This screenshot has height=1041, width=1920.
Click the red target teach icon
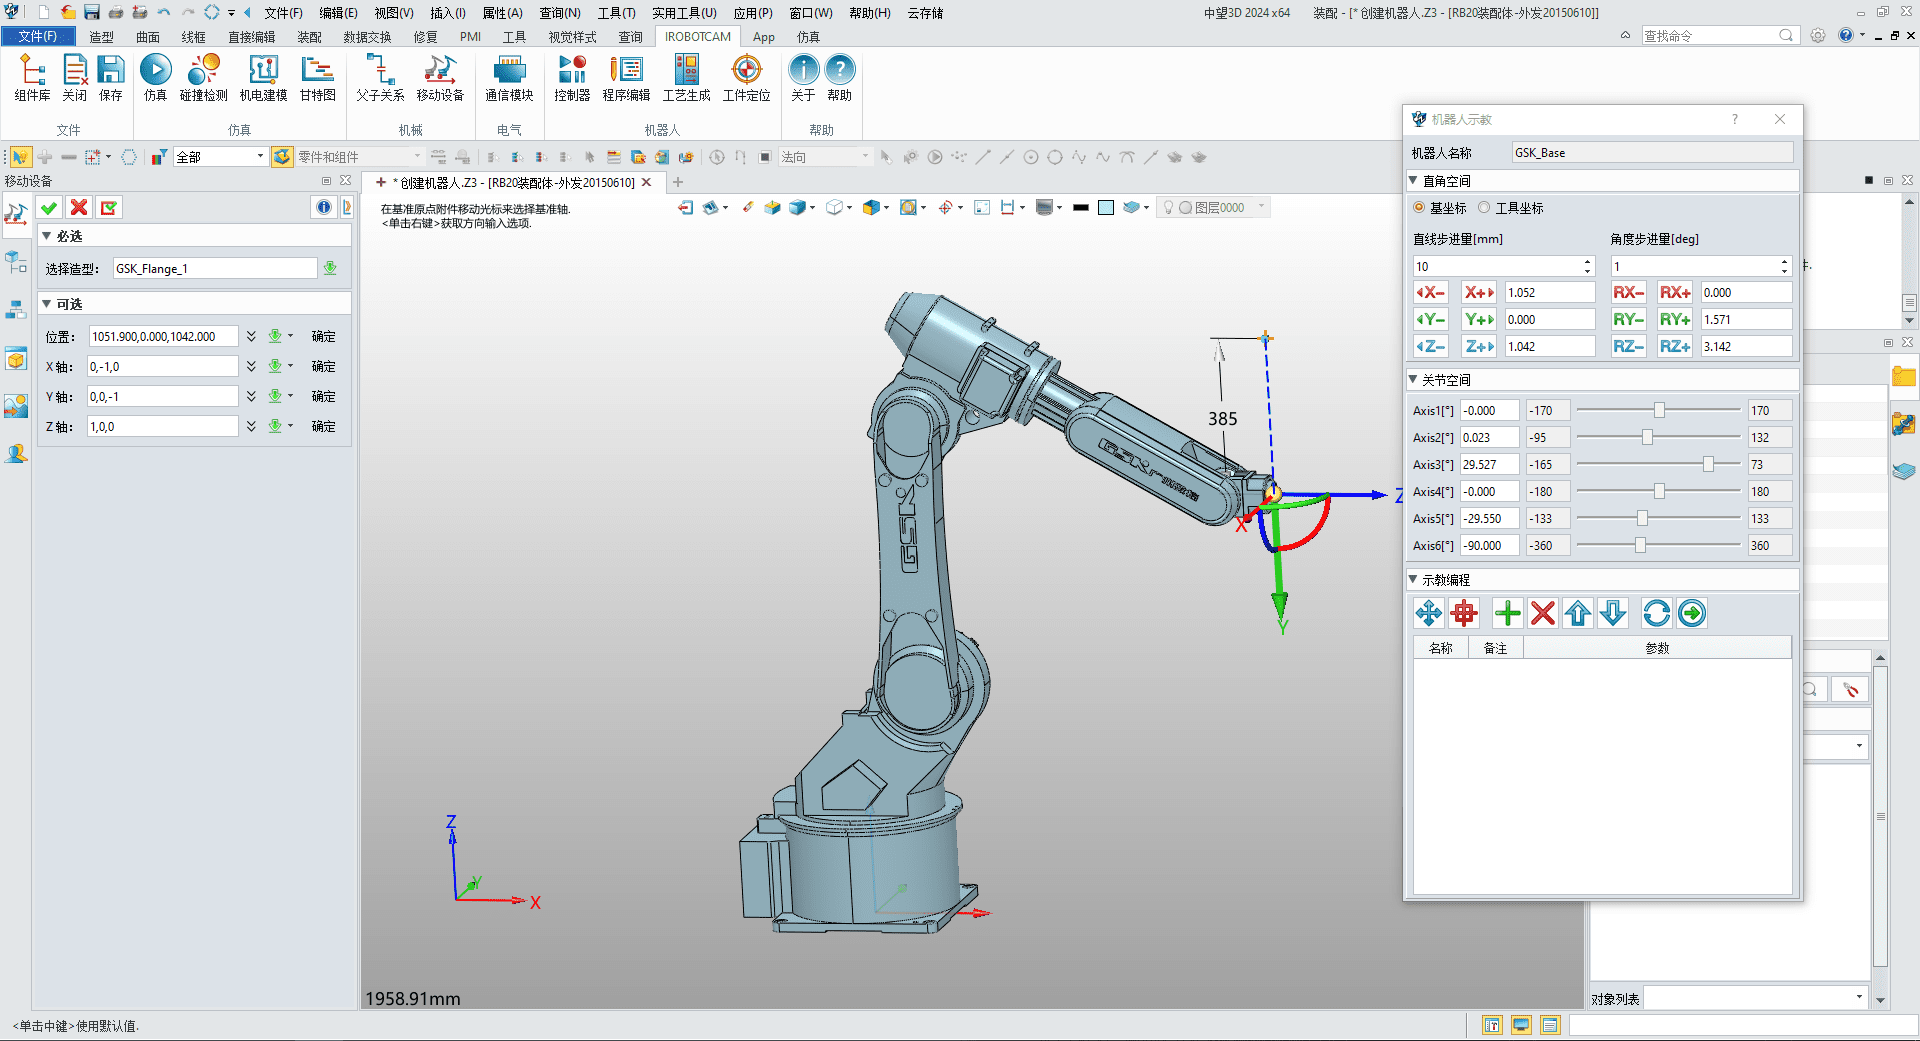[x=1464, y=613]
